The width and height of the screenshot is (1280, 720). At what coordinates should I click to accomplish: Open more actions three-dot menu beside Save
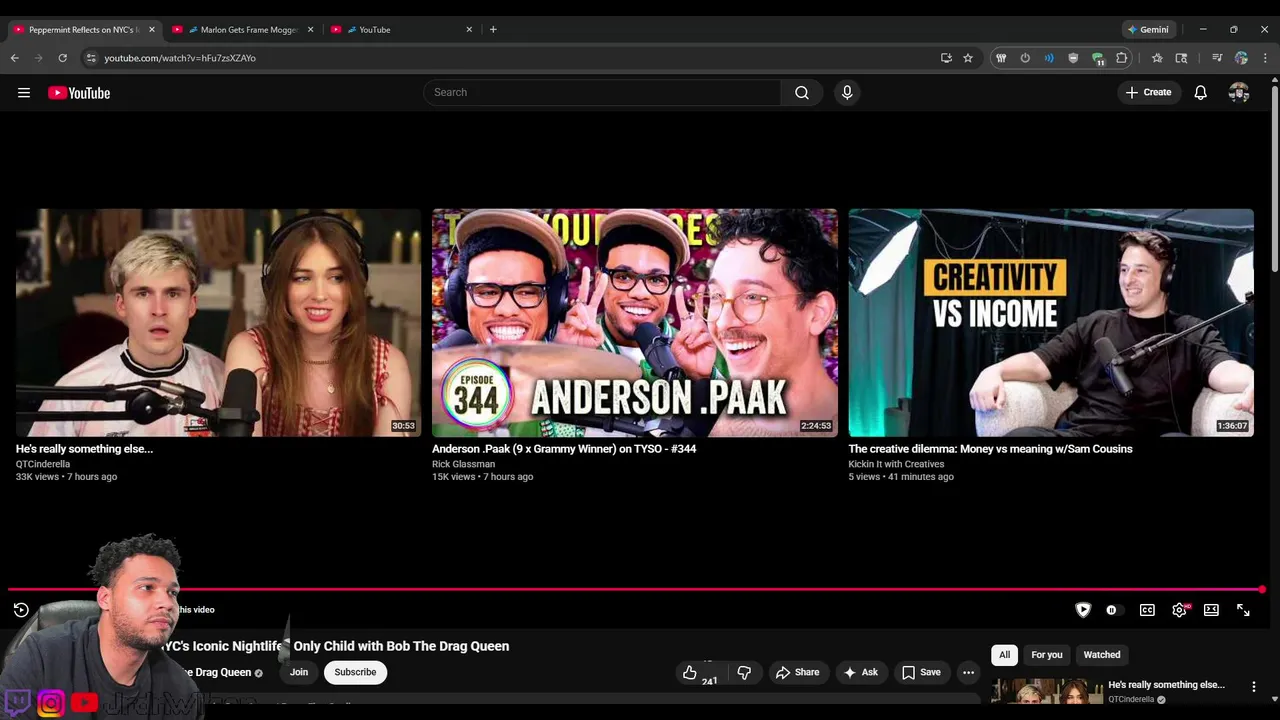click(968, 673)
